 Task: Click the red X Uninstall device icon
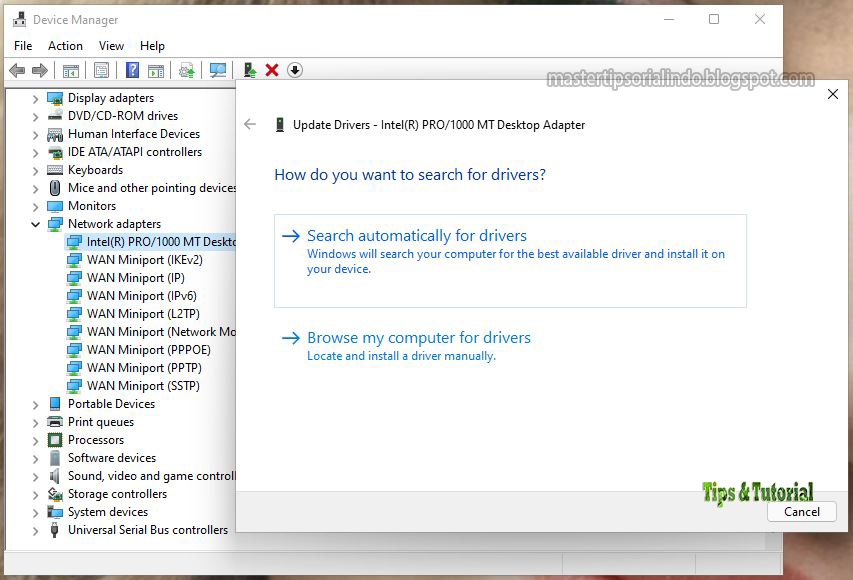(272, 70)
